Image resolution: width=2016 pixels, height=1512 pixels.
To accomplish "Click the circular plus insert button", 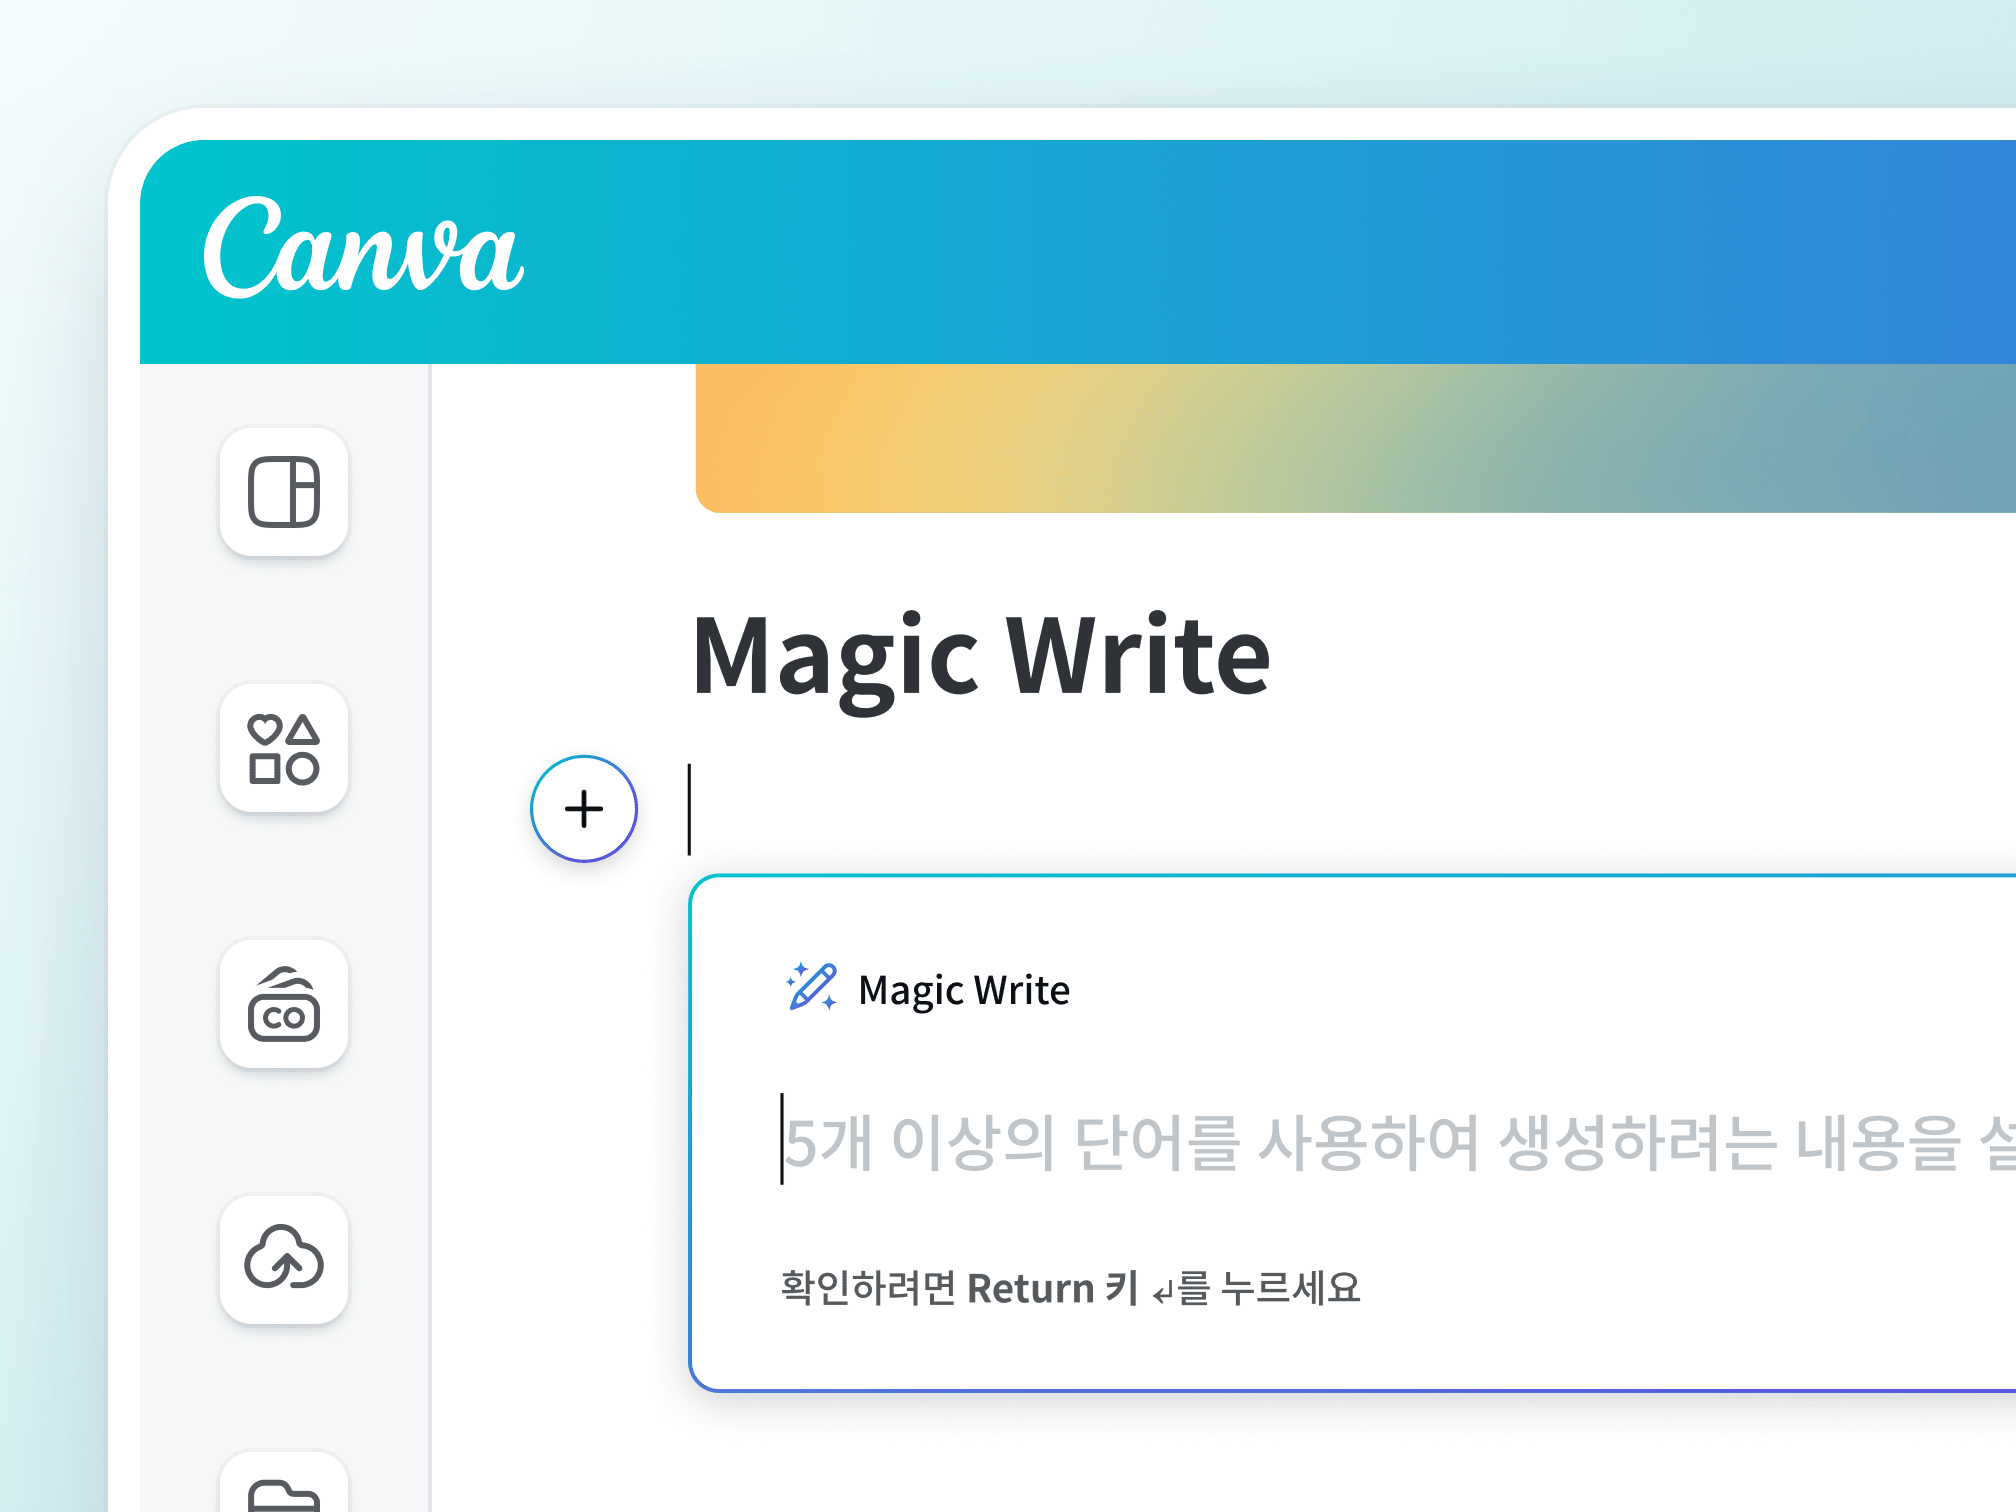I will (583, 808).
